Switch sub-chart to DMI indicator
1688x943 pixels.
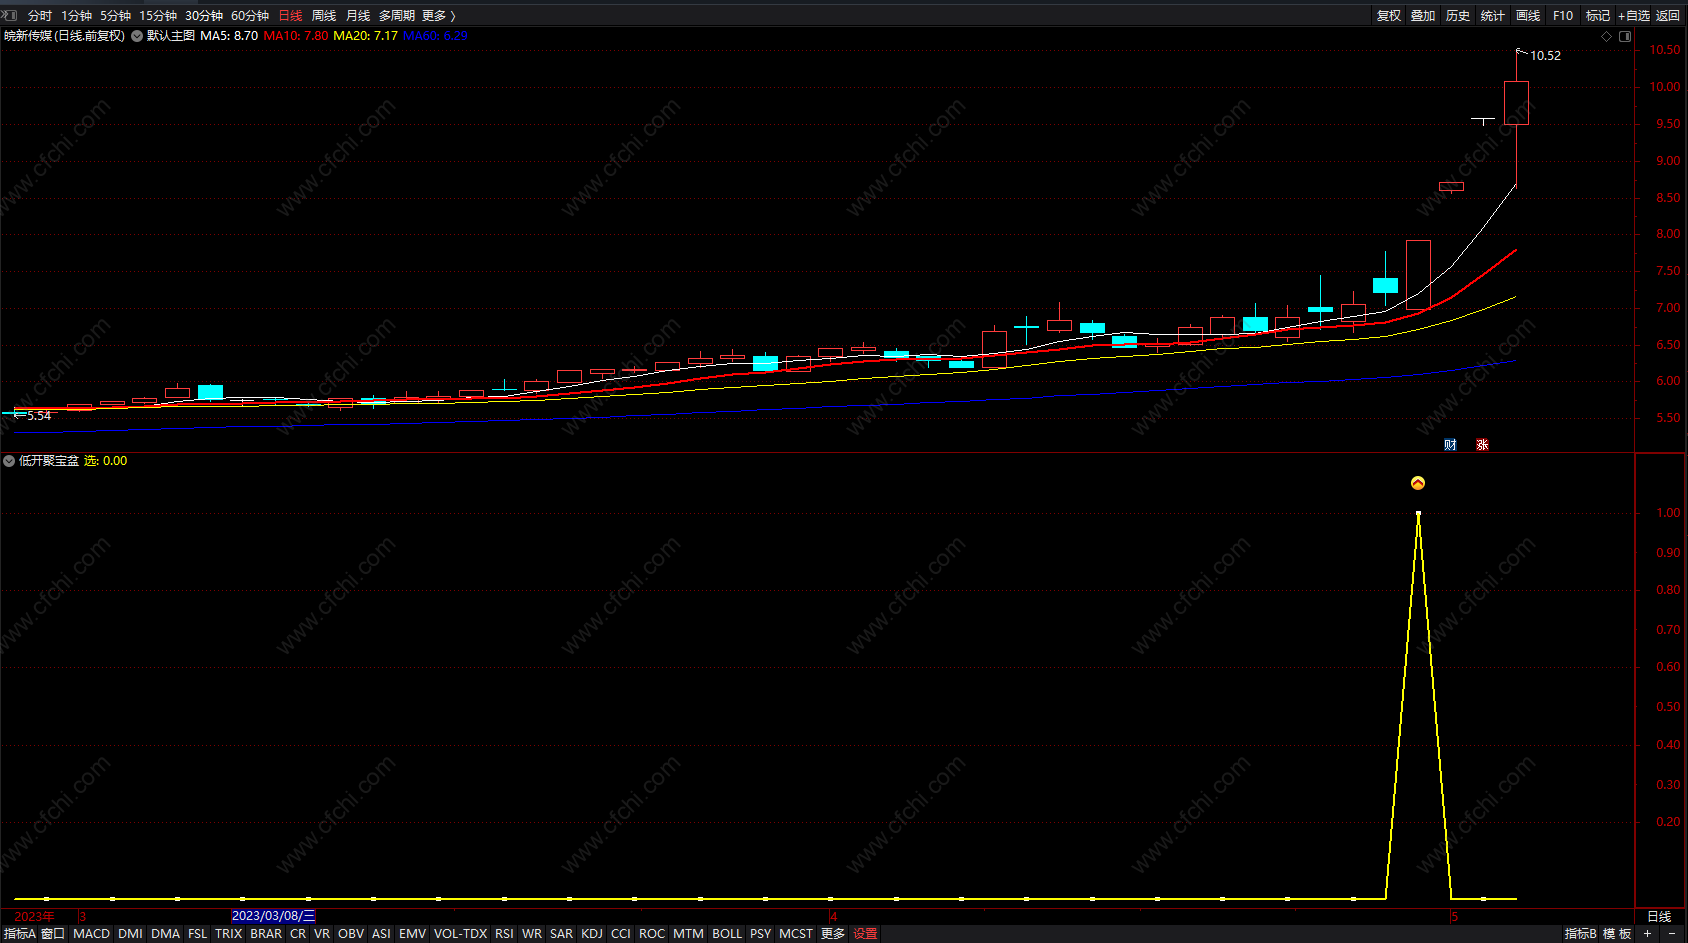pyautogui.click(x=130, y=934)
